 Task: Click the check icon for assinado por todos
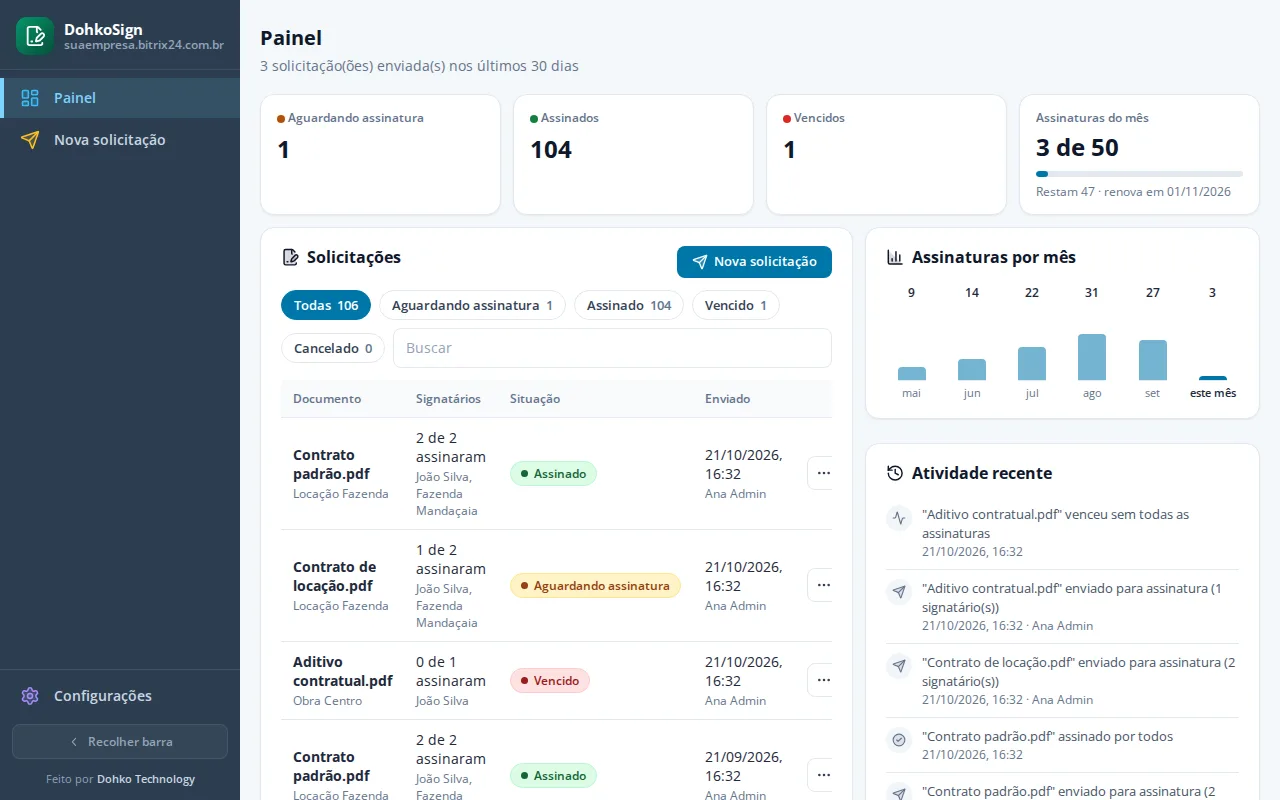click(x=899, y=740)
